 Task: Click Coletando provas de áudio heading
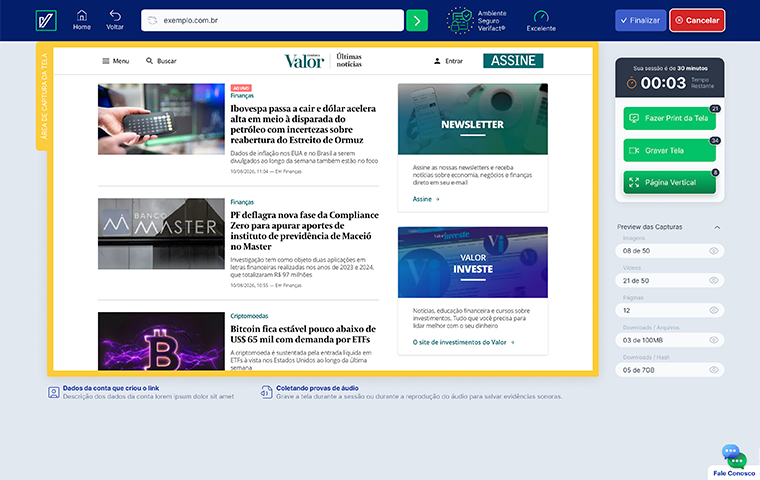(x=317, y=388)
